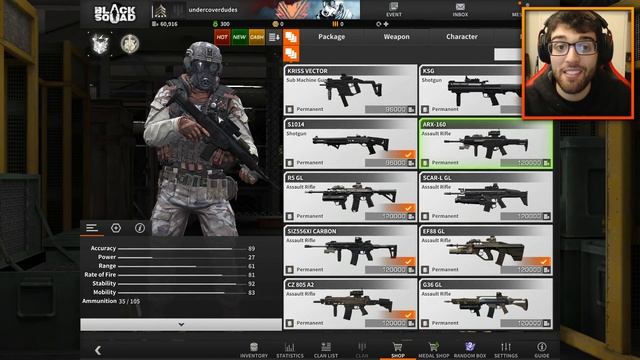Select the wolf emblem badge
Screen dimensions: 640x360
point(100,43)
